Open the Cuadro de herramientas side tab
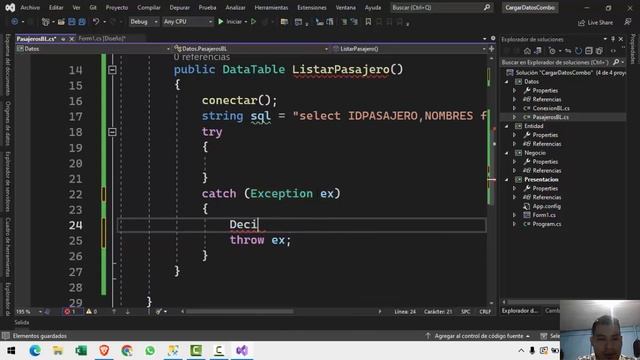 click(7, 247)
